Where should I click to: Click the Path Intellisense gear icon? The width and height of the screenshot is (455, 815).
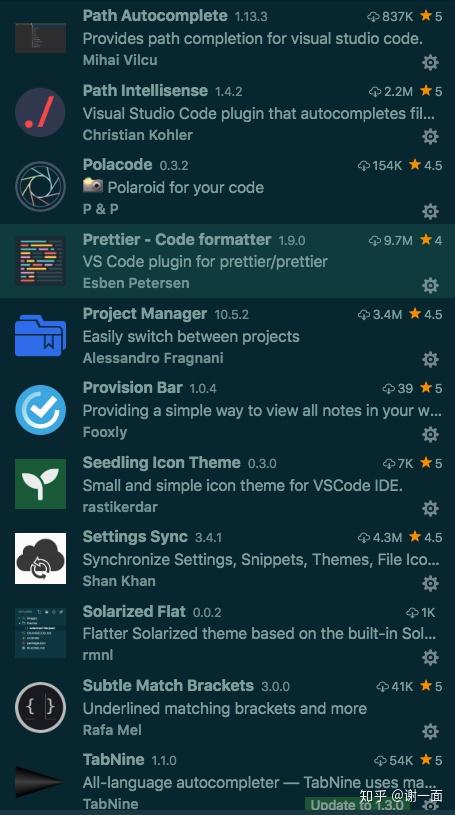(x=430, y=137)
